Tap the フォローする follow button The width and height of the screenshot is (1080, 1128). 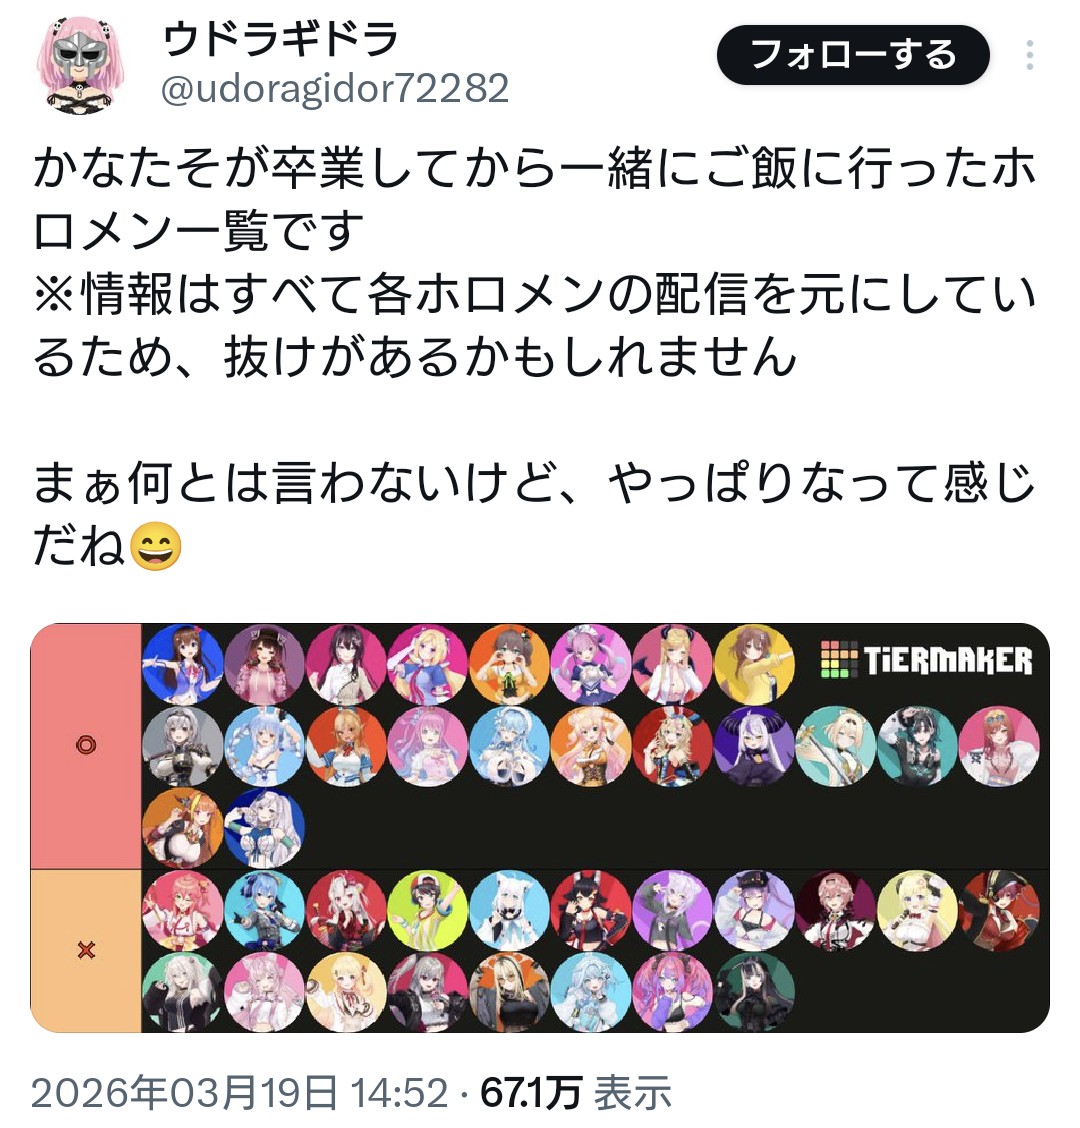pos(853,55)
